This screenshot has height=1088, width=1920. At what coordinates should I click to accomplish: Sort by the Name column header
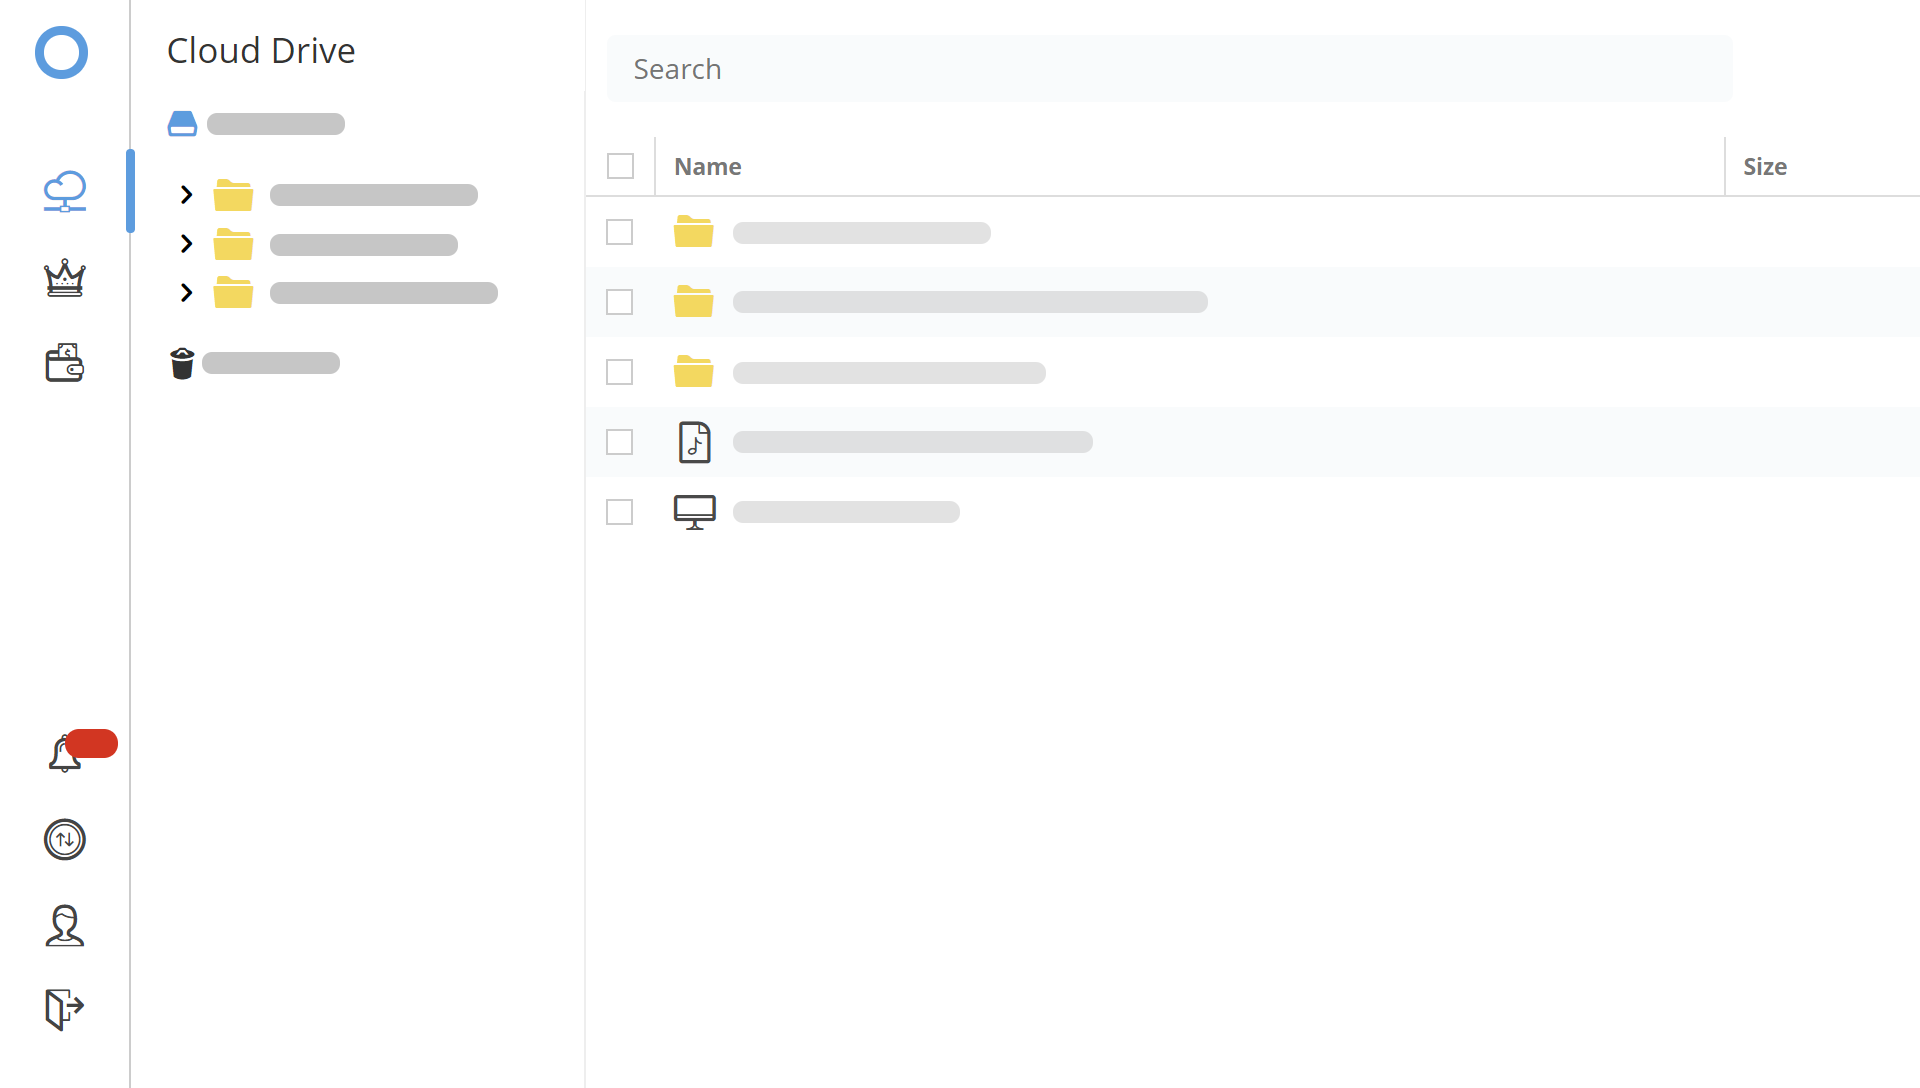pyautogui.click(x=707, y=166)
